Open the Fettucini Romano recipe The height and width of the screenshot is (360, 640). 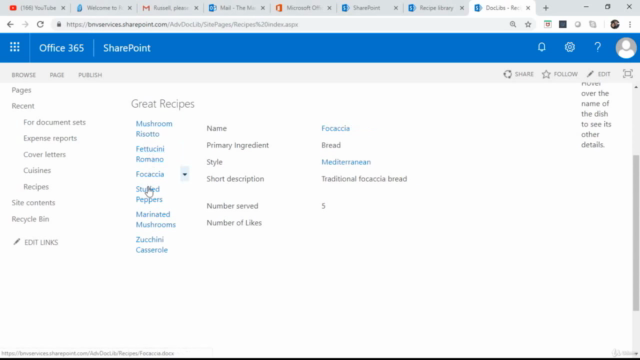coord(150,154)
